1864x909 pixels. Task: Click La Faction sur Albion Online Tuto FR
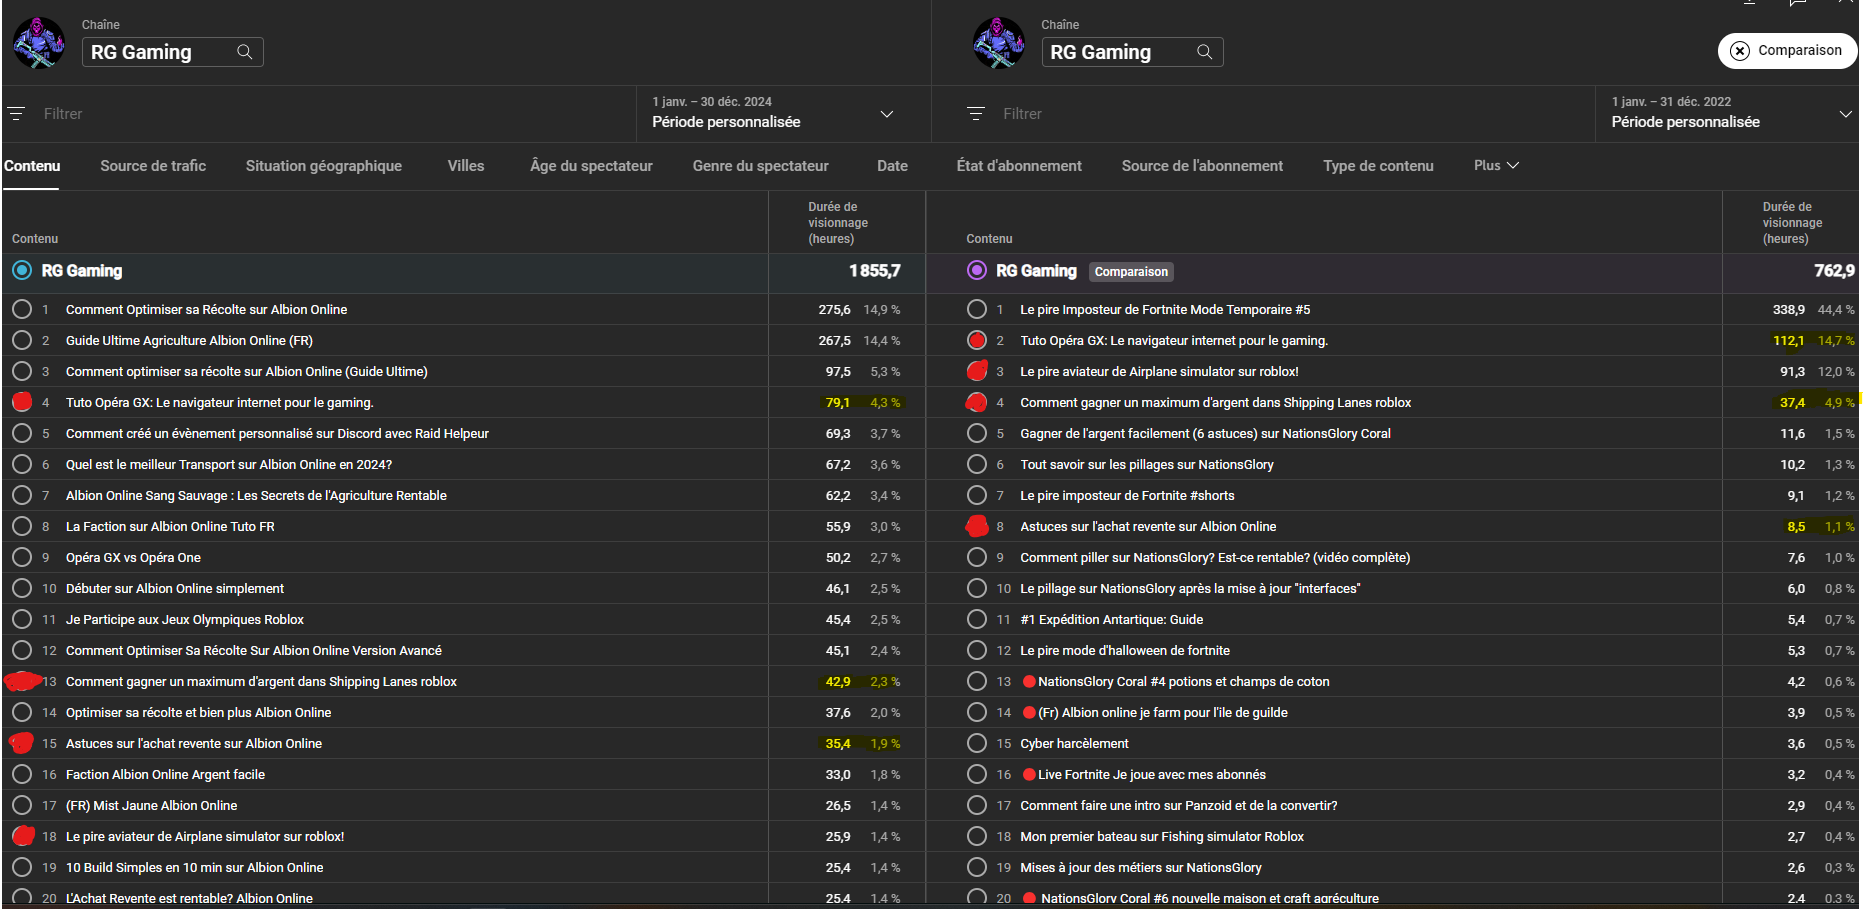coord(170,527)
